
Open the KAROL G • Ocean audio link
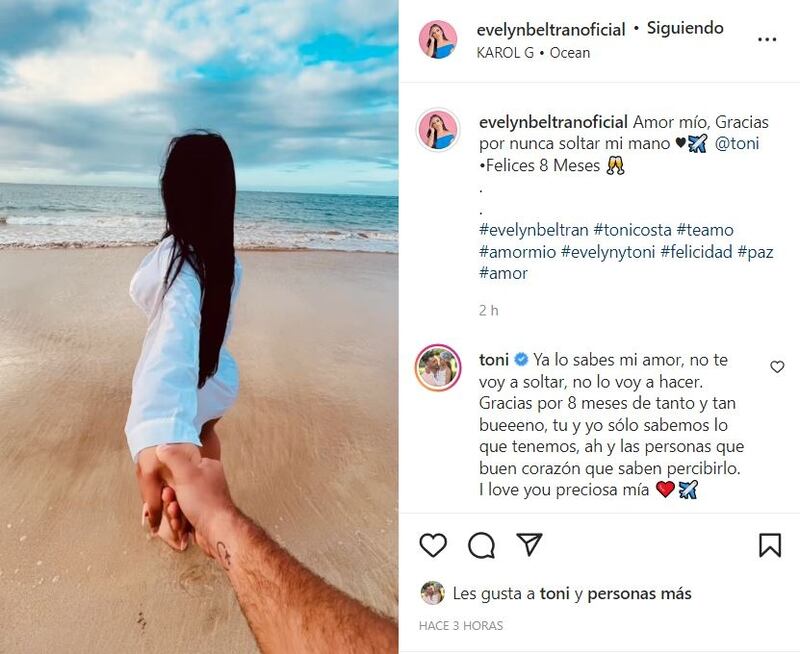point(533,53)
